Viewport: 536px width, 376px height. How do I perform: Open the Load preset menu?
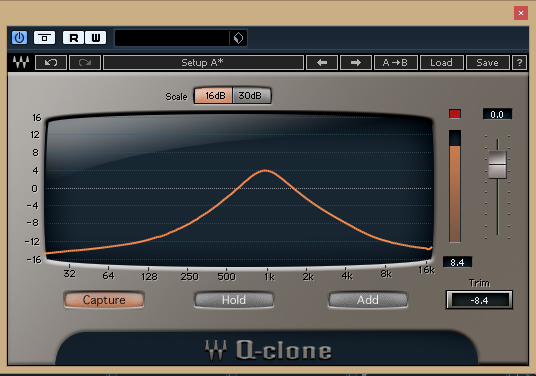[442, 63]
